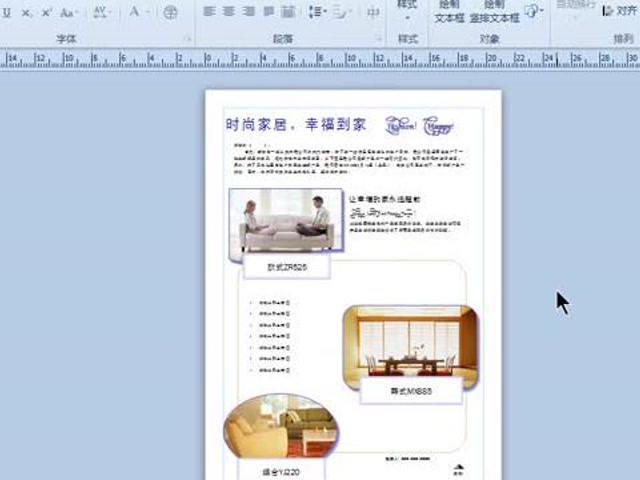Viewport: 640px width, 480px height.
Task: Apply superscript formatting
Action: pyautogui.click(x=47, y=13)
